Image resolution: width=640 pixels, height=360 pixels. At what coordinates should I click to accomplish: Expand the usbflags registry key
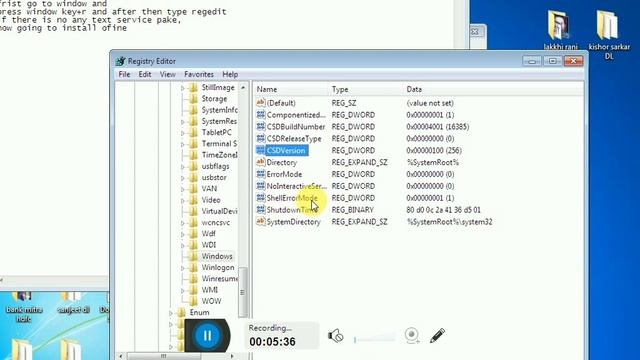click(x=183, y=167)
